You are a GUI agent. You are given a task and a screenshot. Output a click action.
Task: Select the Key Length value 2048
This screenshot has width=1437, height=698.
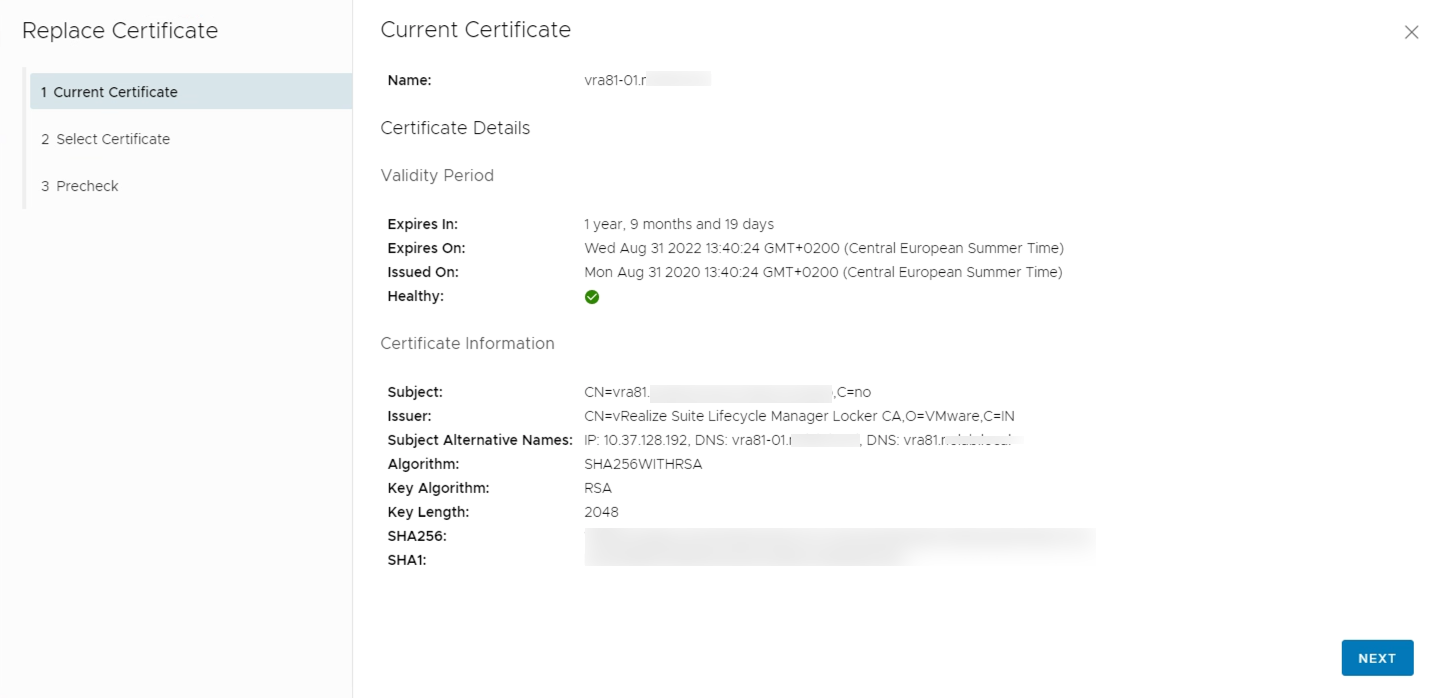[601, 512]
